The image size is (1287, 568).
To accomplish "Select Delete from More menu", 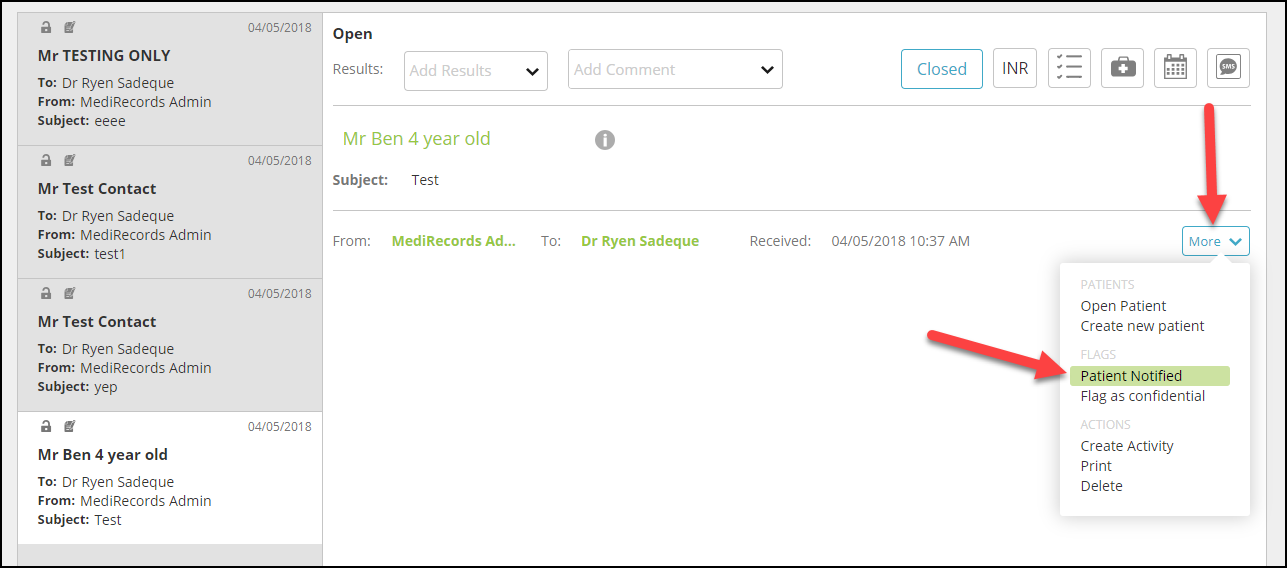I will click(x=1101, y=486).
